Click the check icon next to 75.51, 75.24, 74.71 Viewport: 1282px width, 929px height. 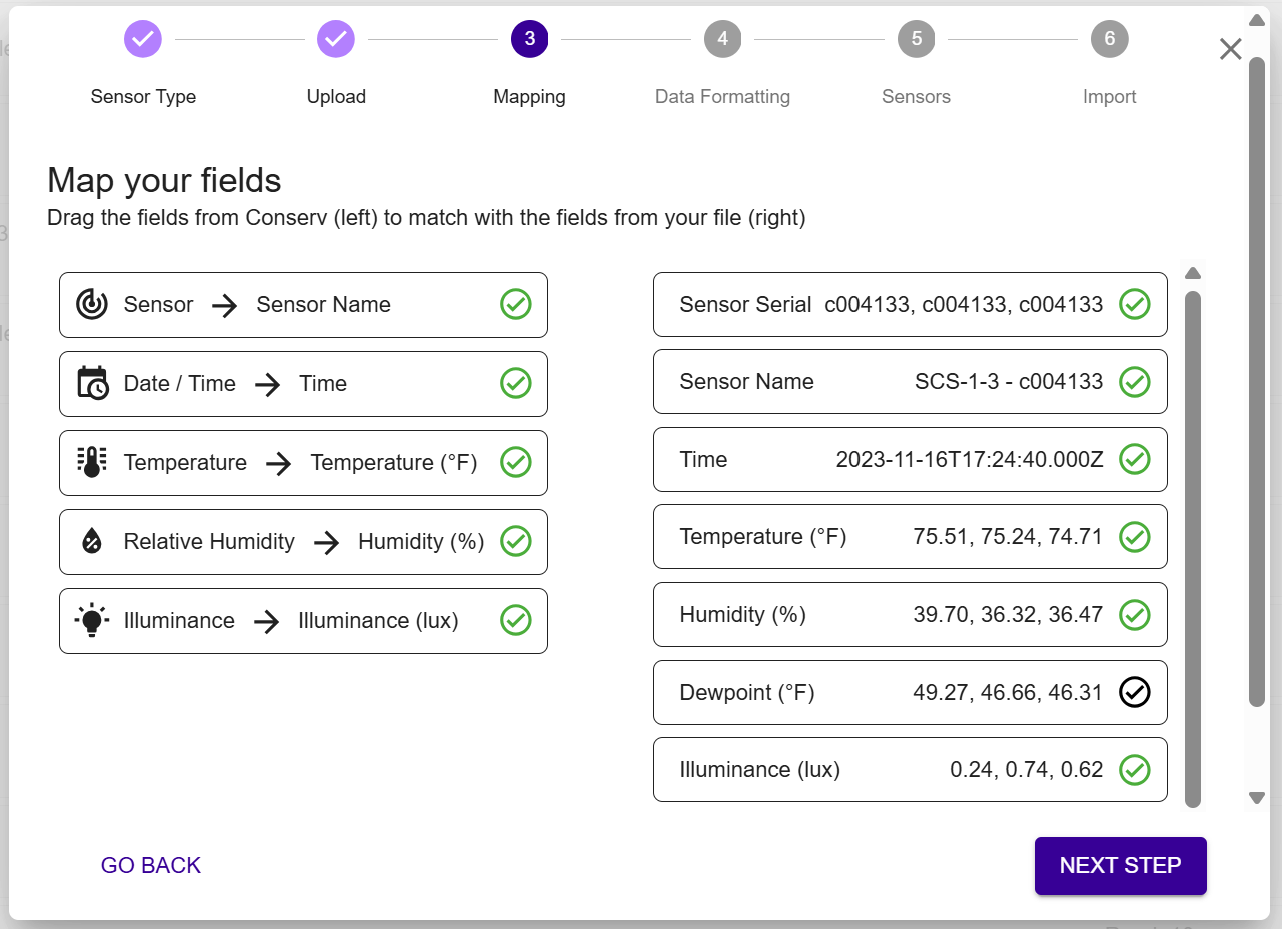pyautogui.click(x=1135, y=537)
